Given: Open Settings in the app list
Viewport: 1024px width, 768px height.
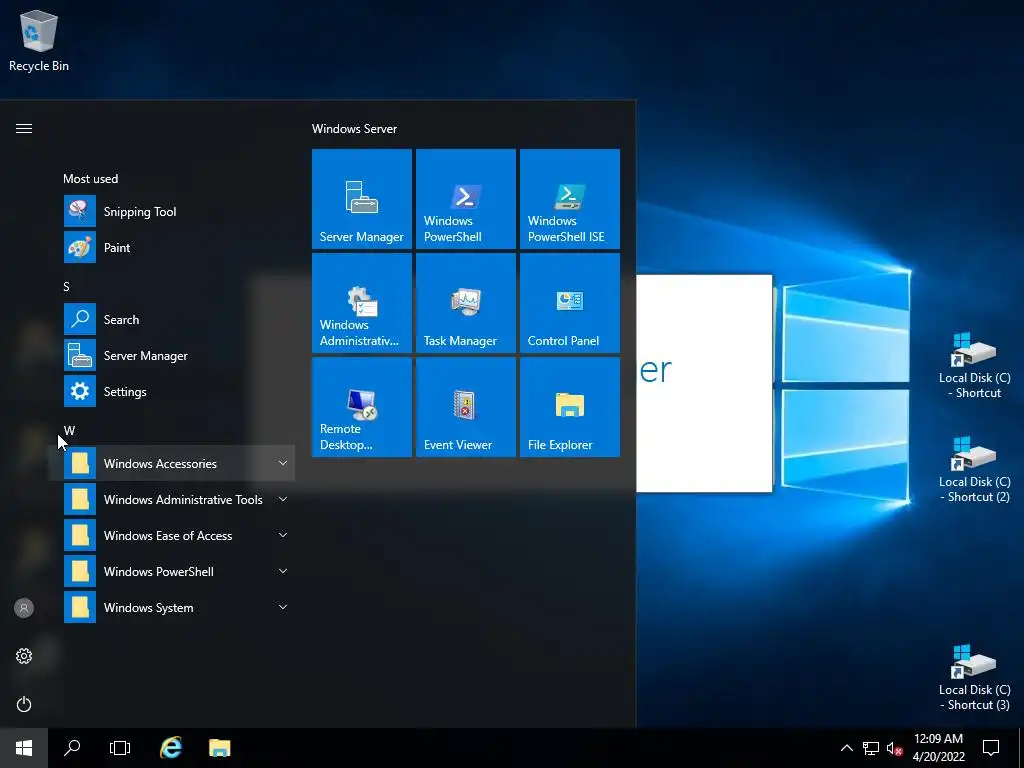Looking at the screenshot, I should (x=171, y=391).
